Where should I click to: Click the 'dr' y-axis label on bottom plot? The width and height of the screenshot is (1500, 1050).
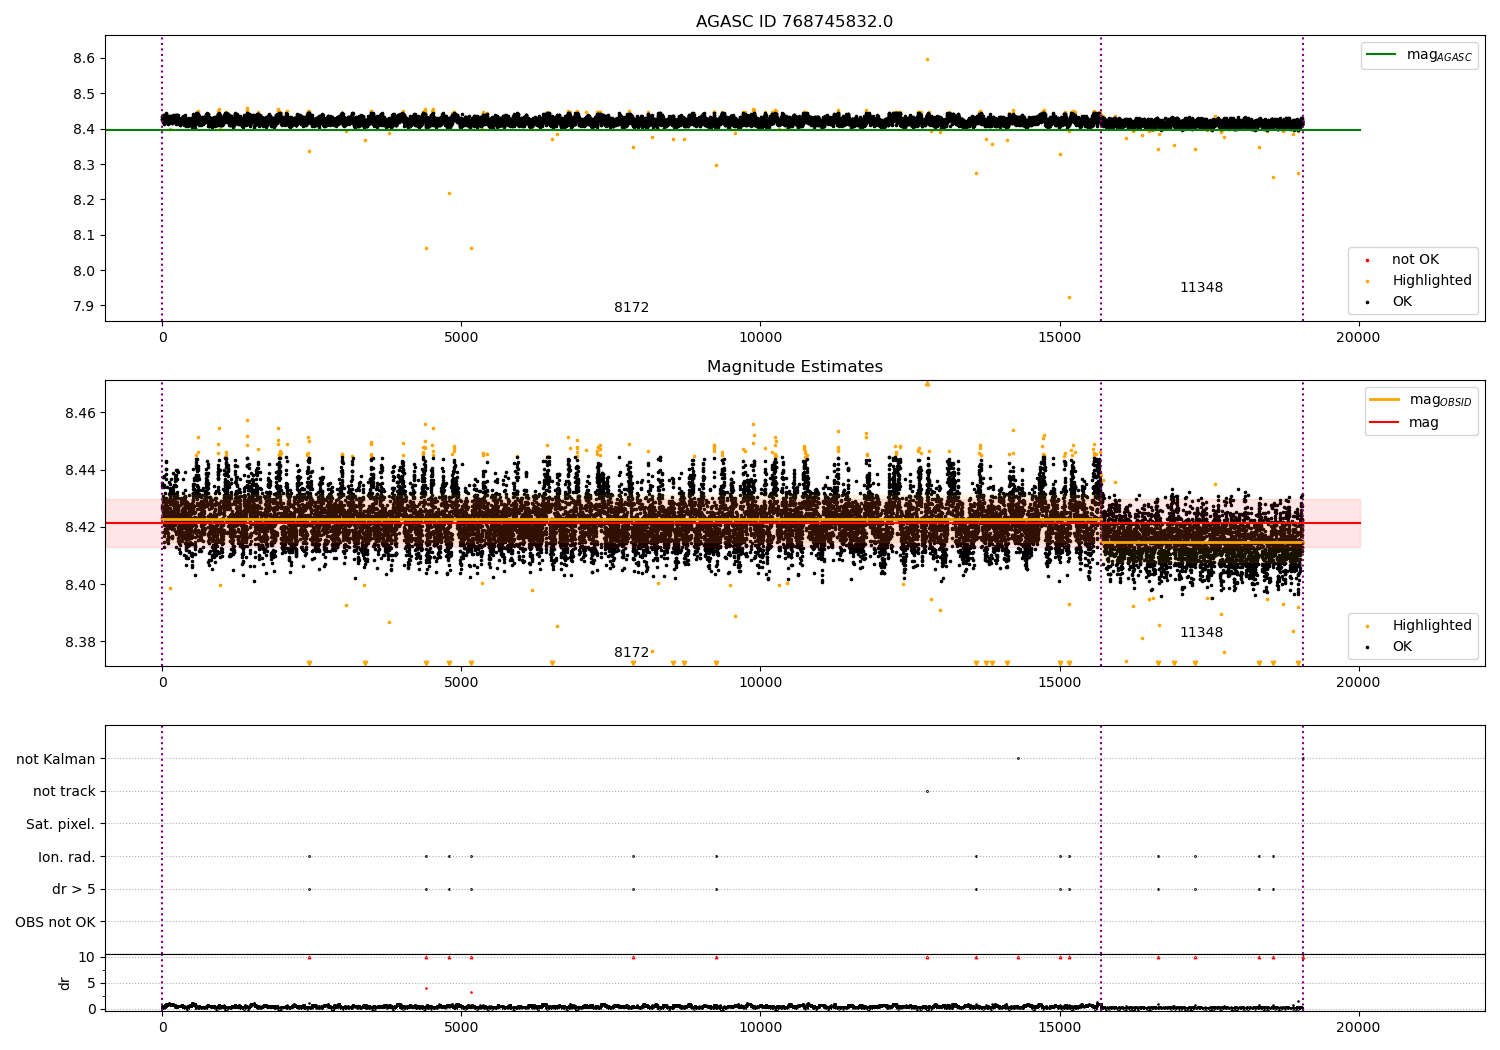[x=65, y=983]
